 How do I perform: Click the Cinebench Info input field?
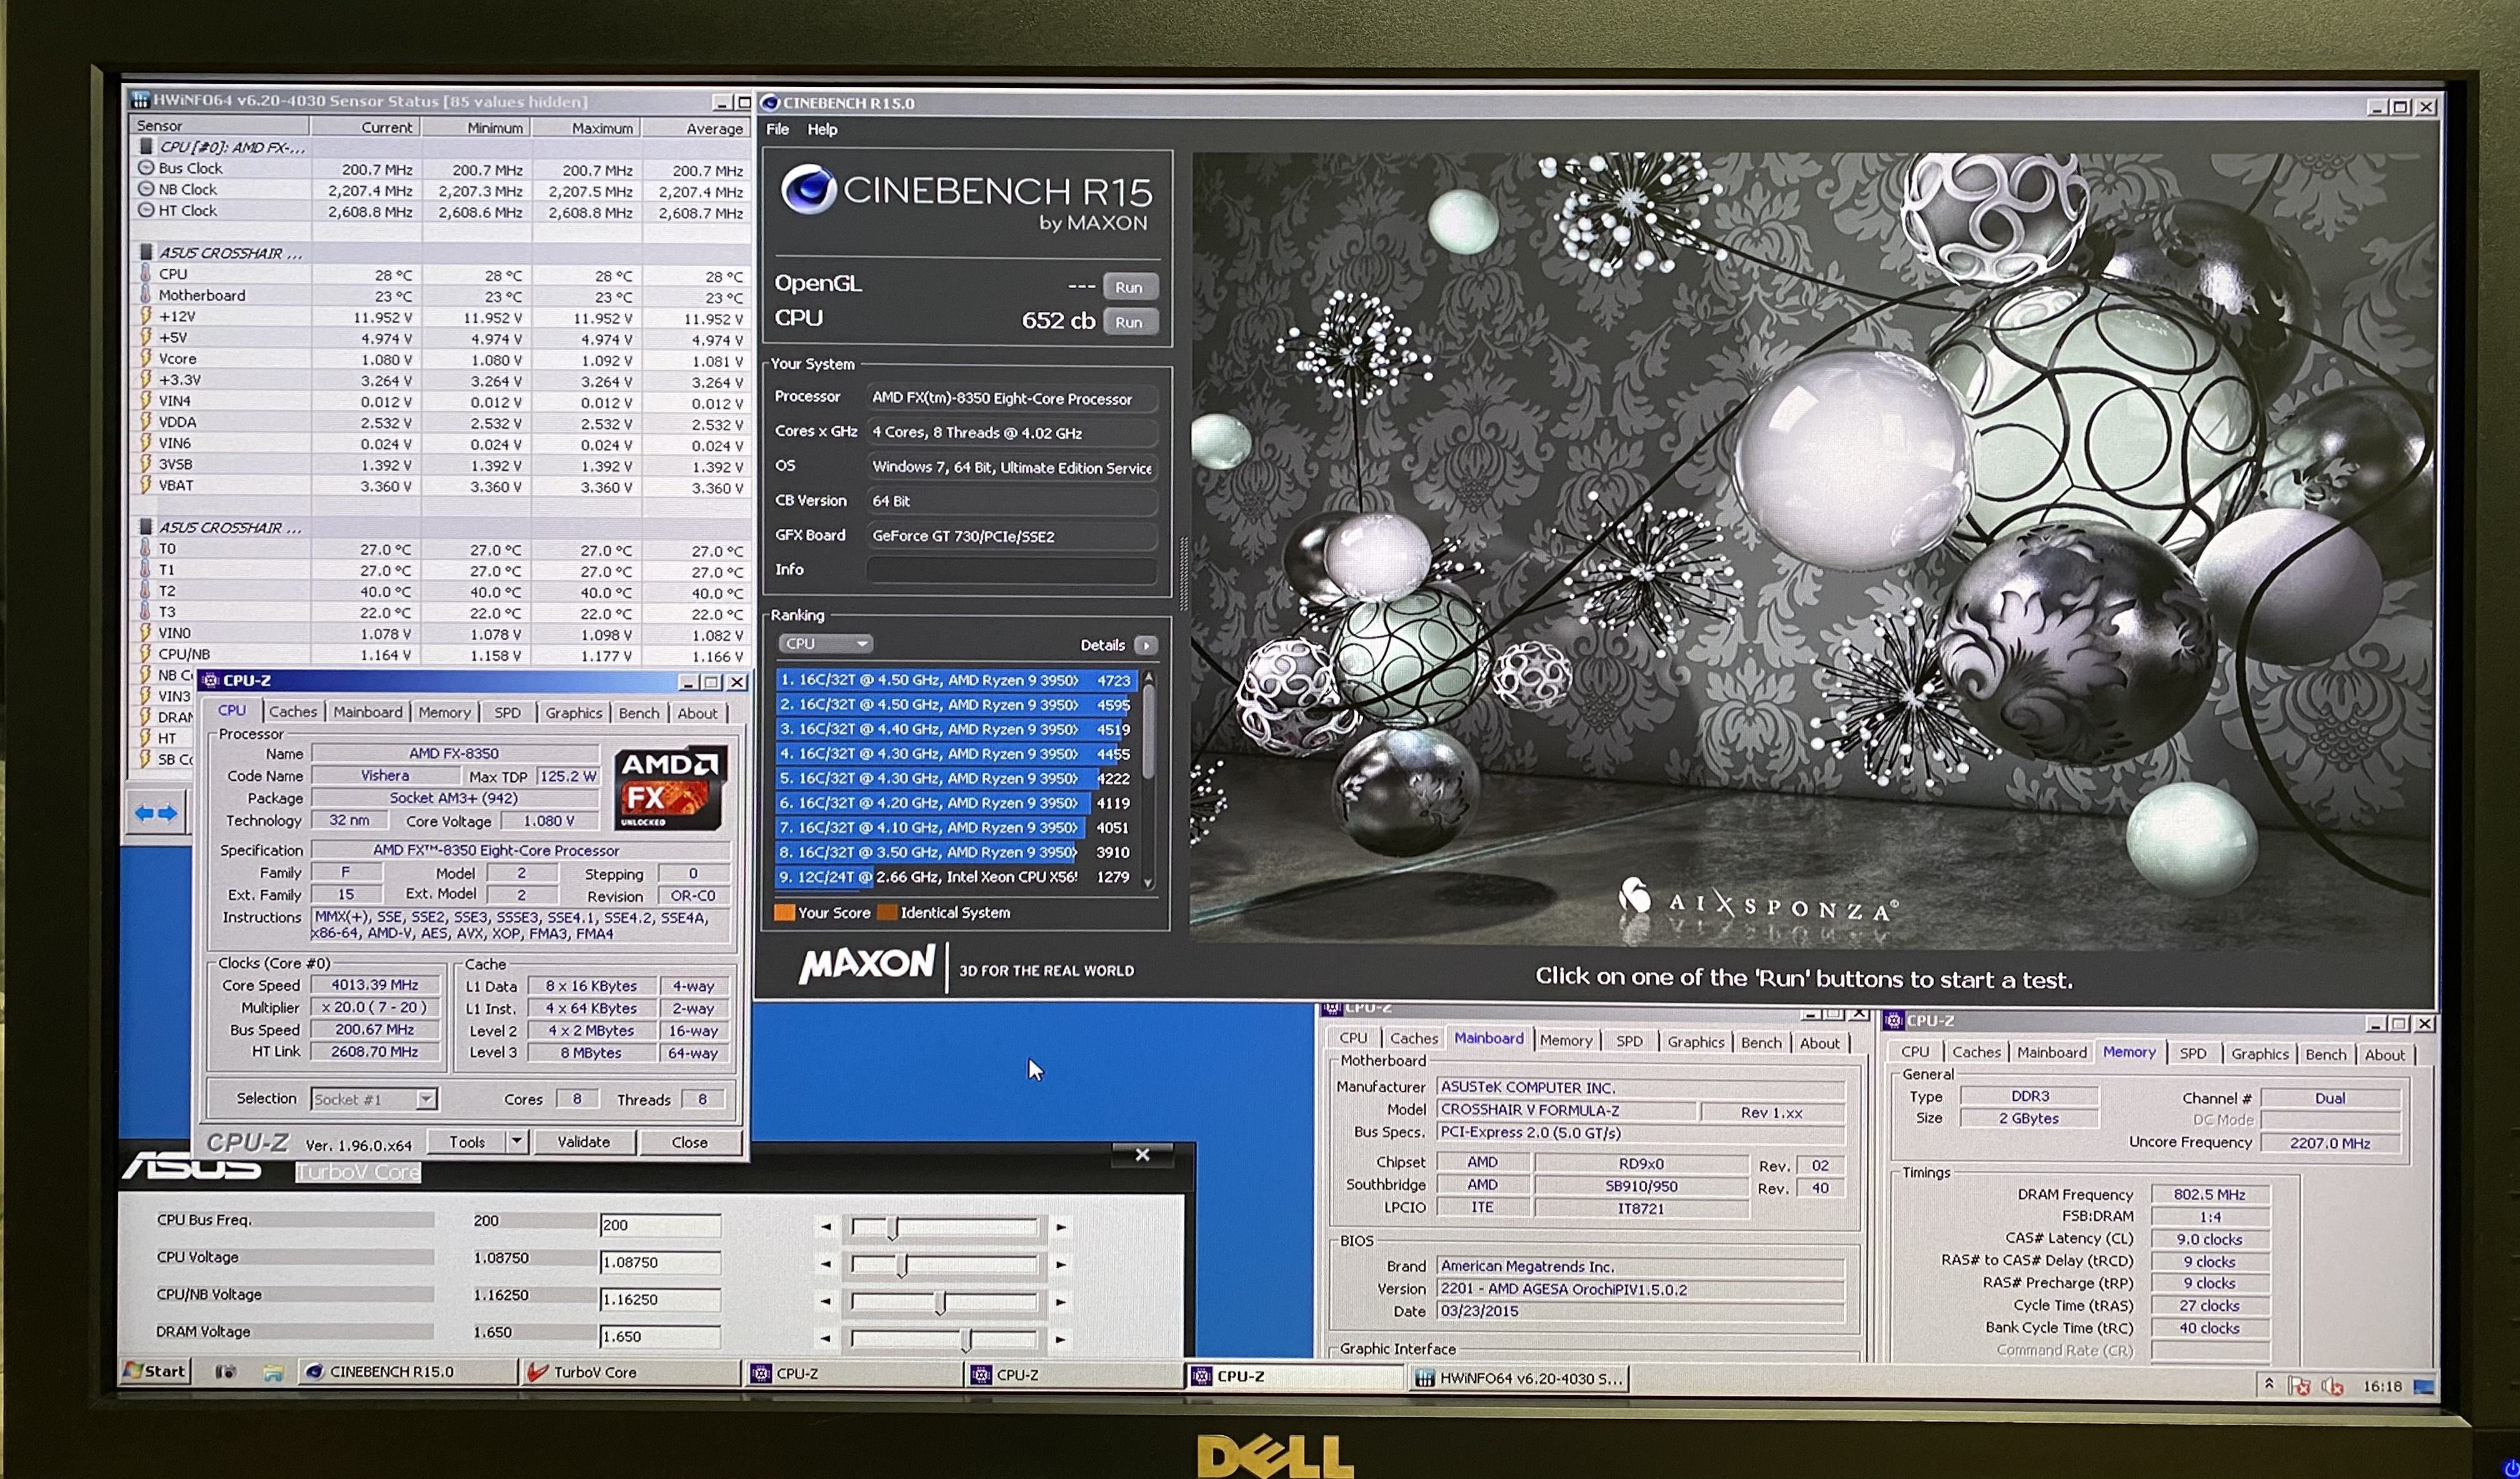pos(1011,570)
